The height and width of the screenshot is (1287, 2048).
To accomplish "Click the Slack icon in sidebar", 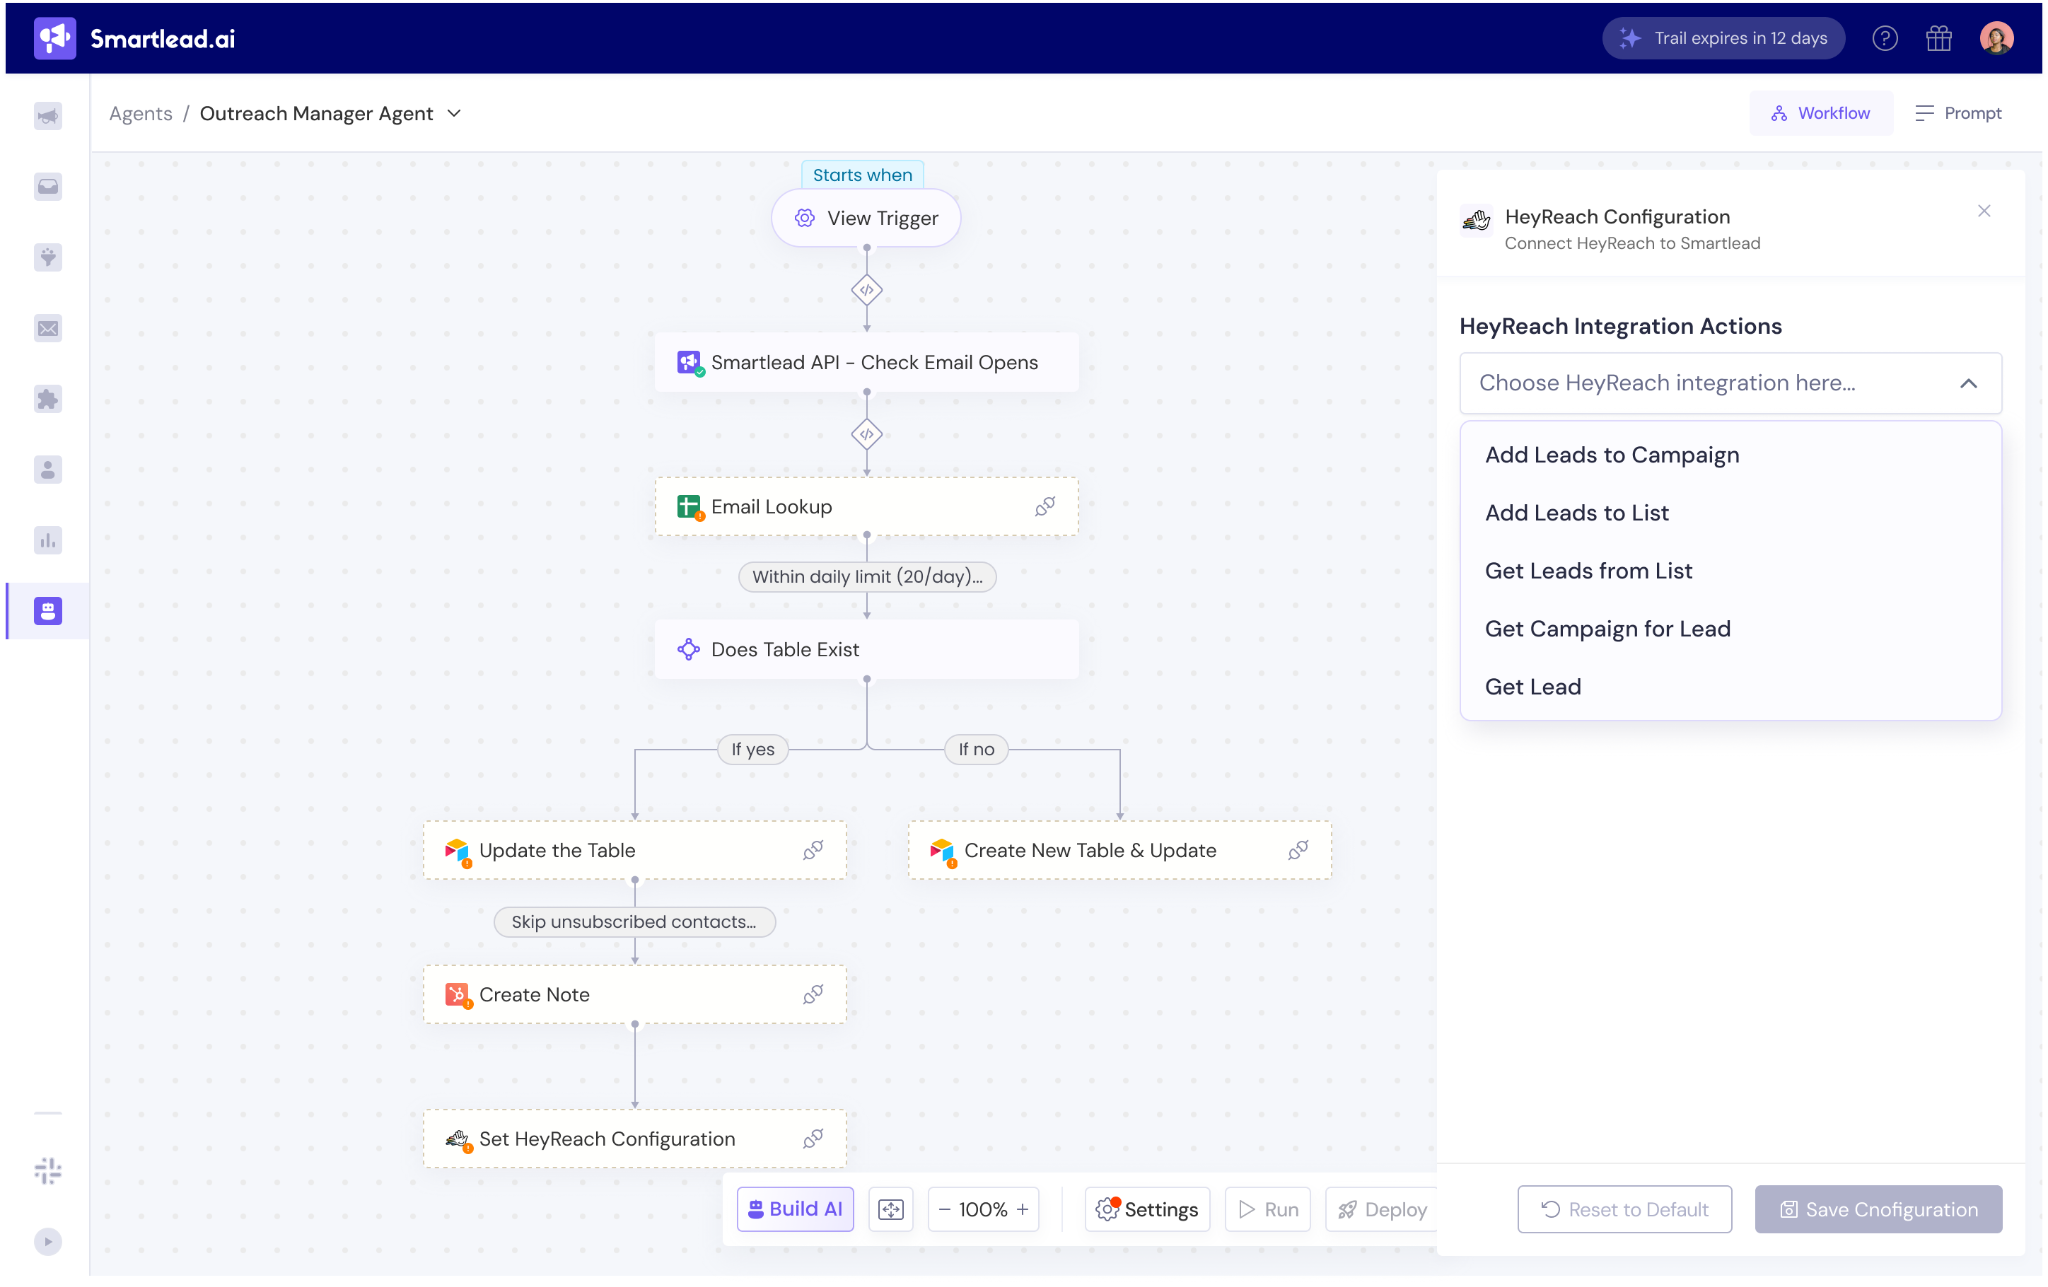I will [x=48, y=1170].
